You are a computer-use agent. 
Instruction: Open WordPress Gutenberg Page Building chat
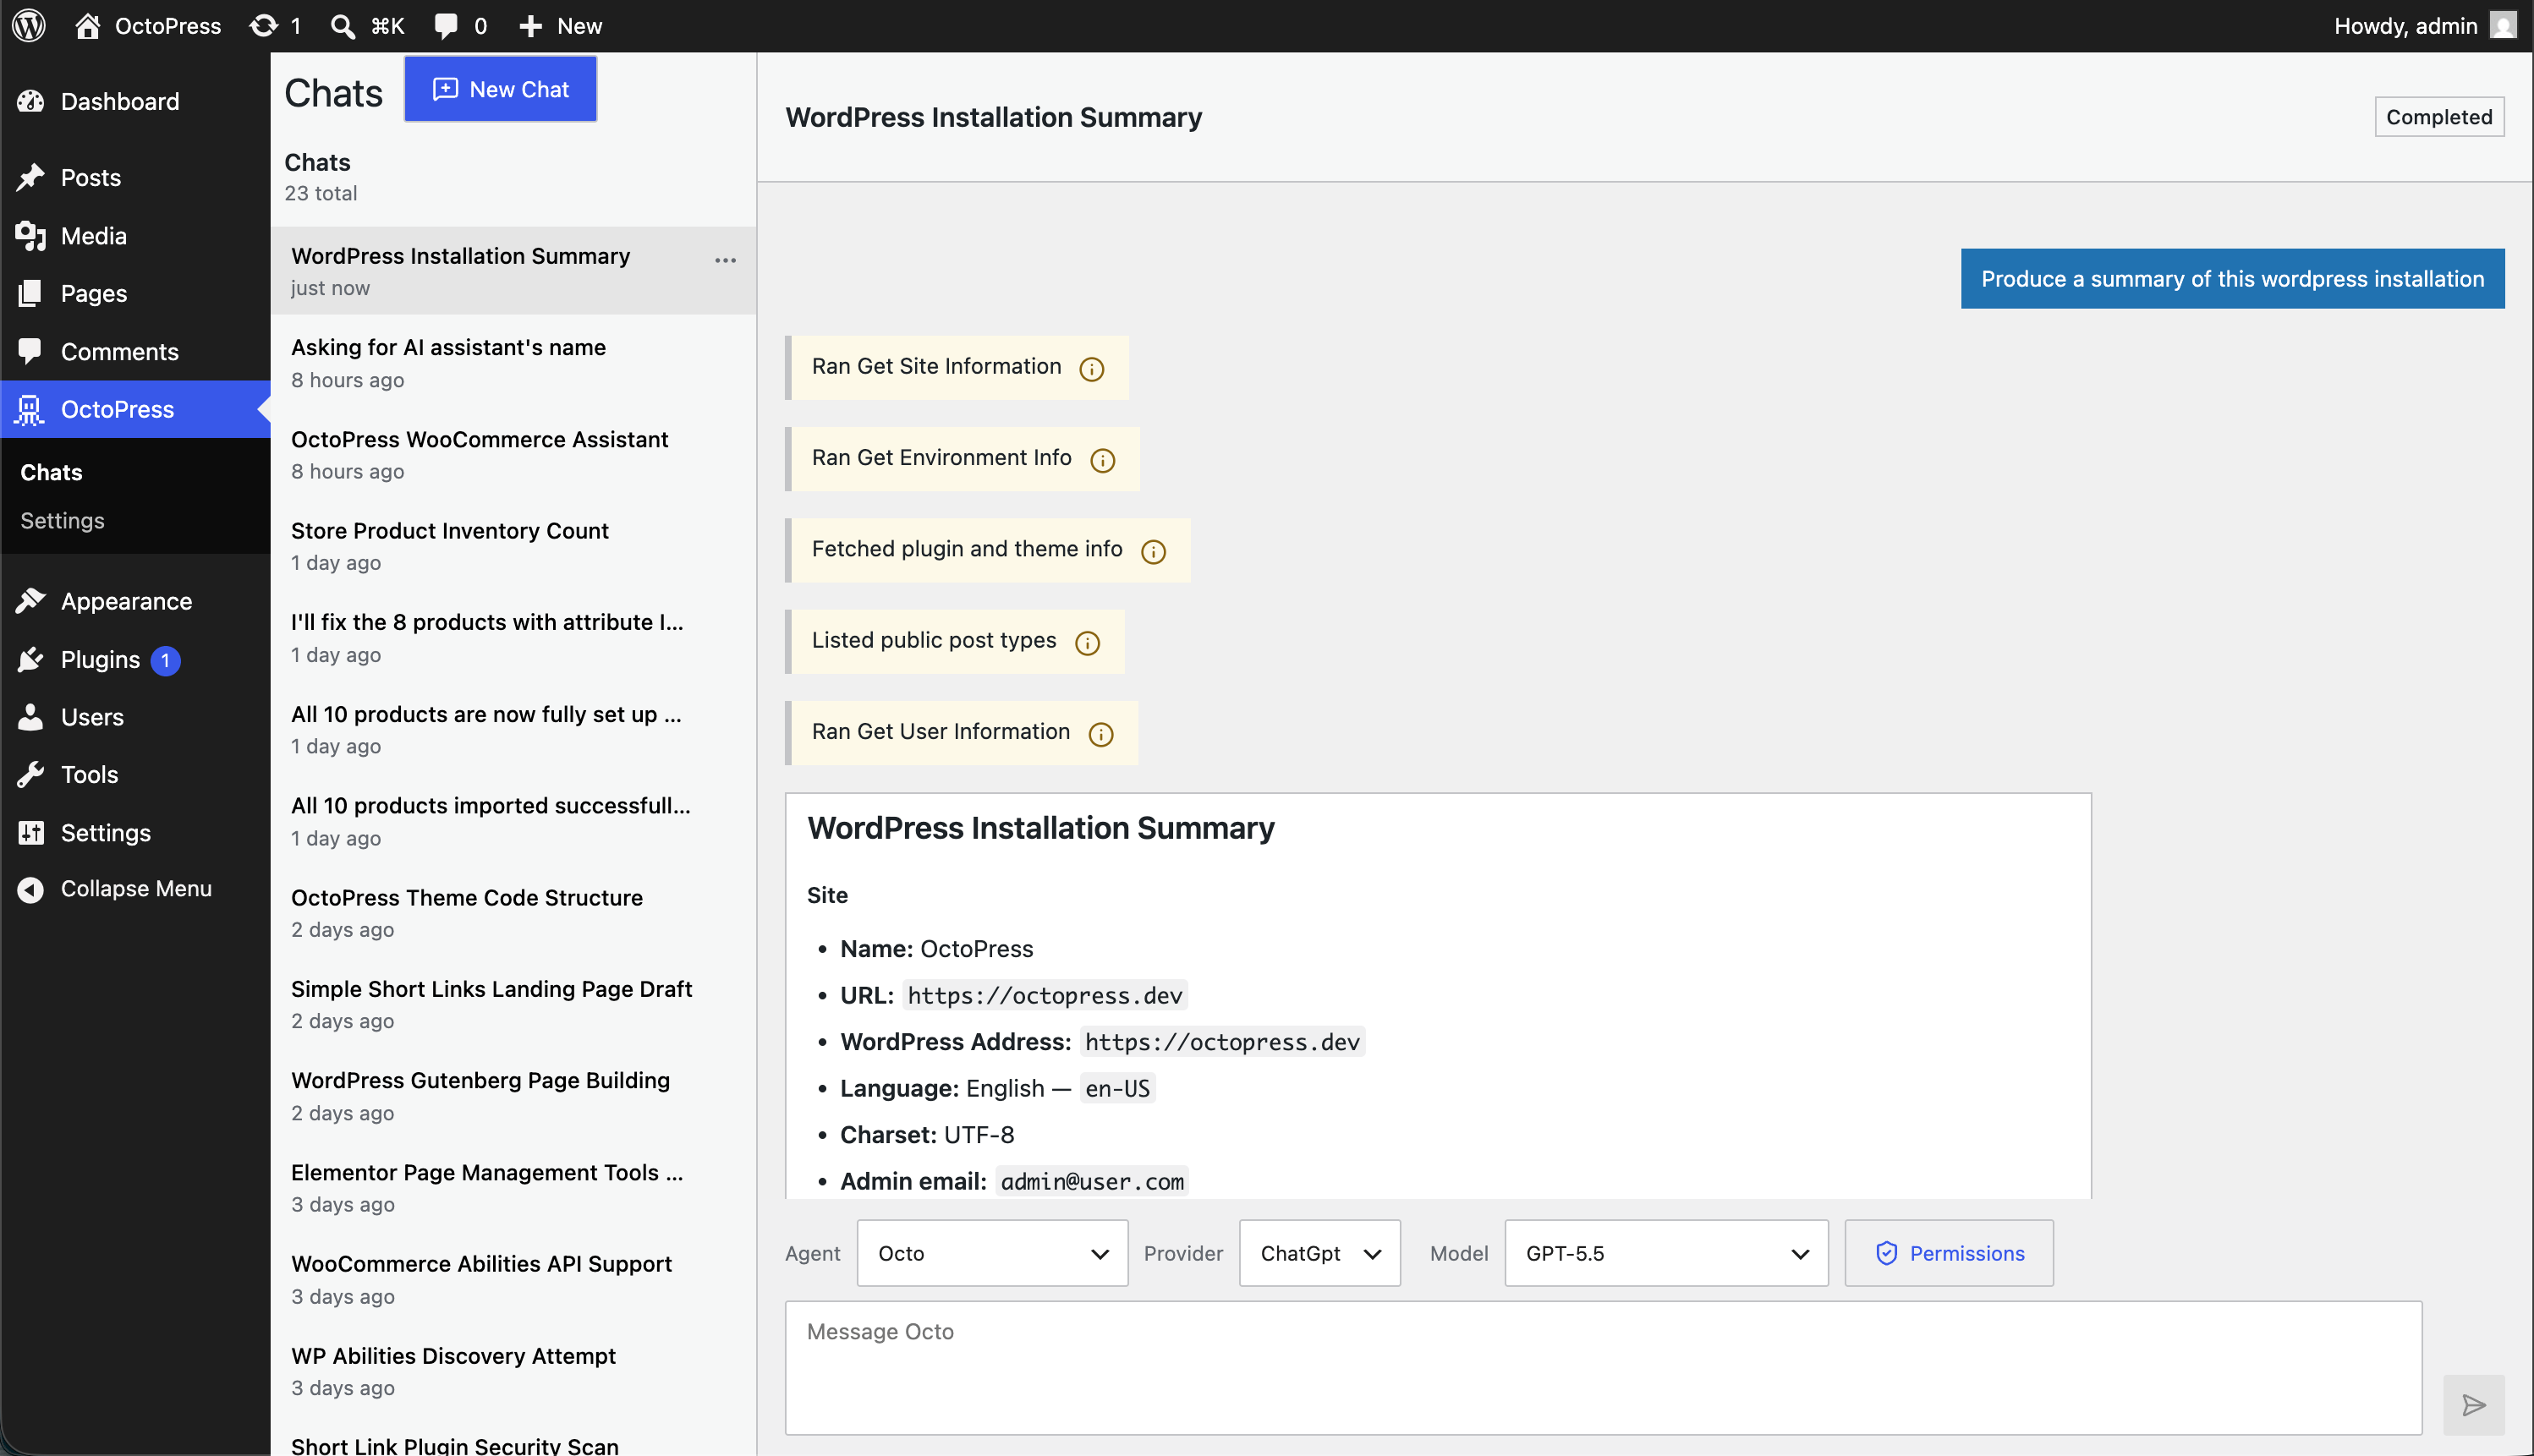tap(513, 1096)
